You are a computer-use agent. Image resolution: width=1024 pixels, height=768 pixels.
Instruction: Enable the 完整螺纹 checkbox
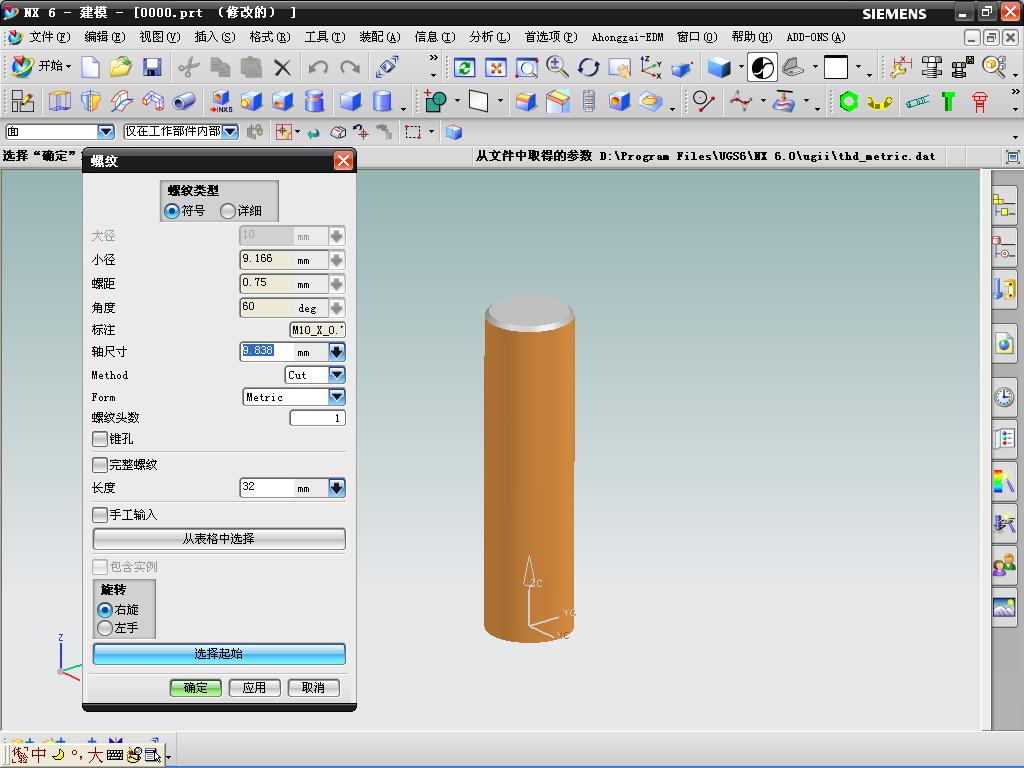(x=100, y=465)
